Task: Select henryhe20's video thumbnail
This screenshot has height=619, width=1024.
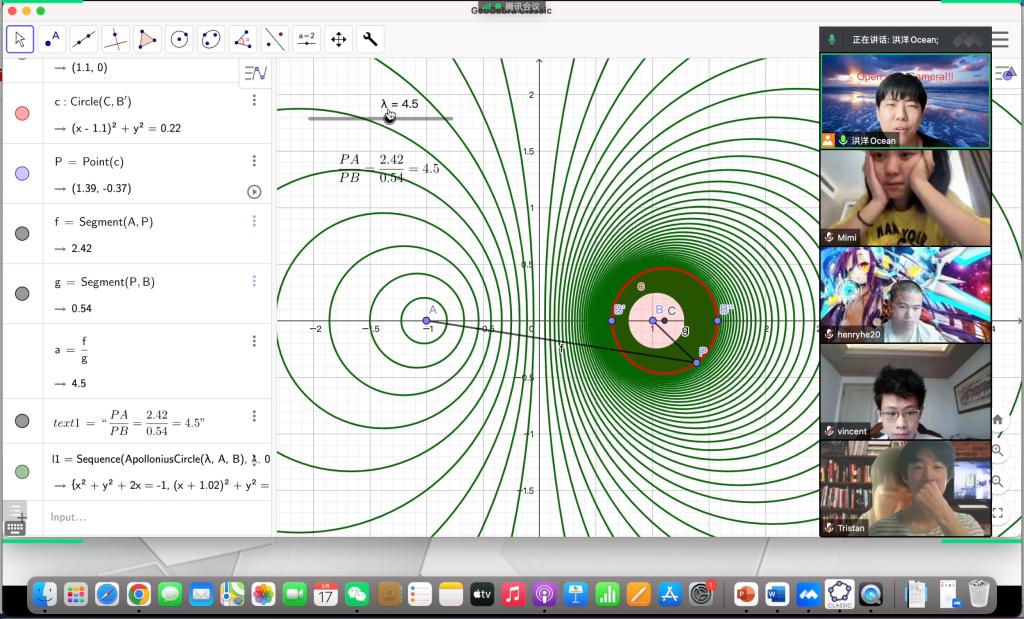Action: (905, 294)
